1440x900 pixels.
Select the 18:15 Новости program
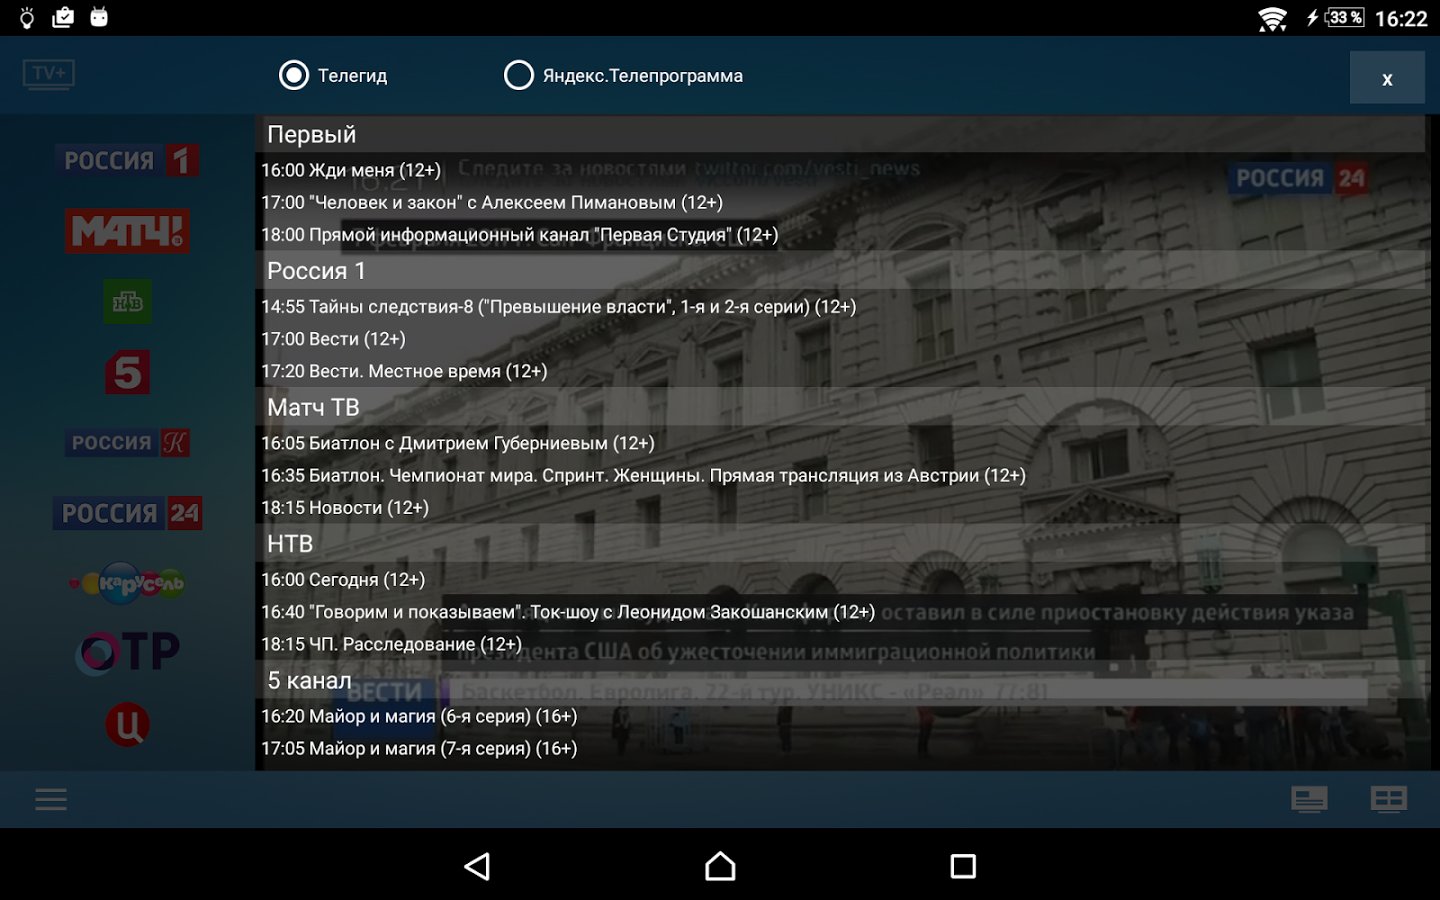(345, 507)
